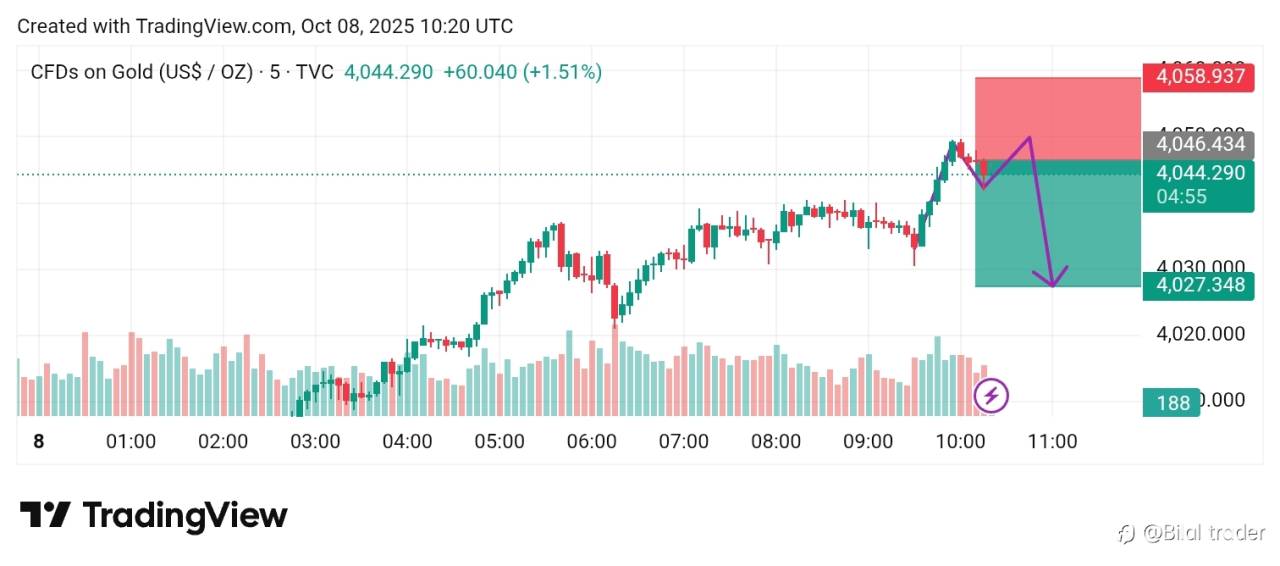Click the 4,027.348 target price label
The height and width of the screenshot is (566, 1280).
pos(1199,285)
